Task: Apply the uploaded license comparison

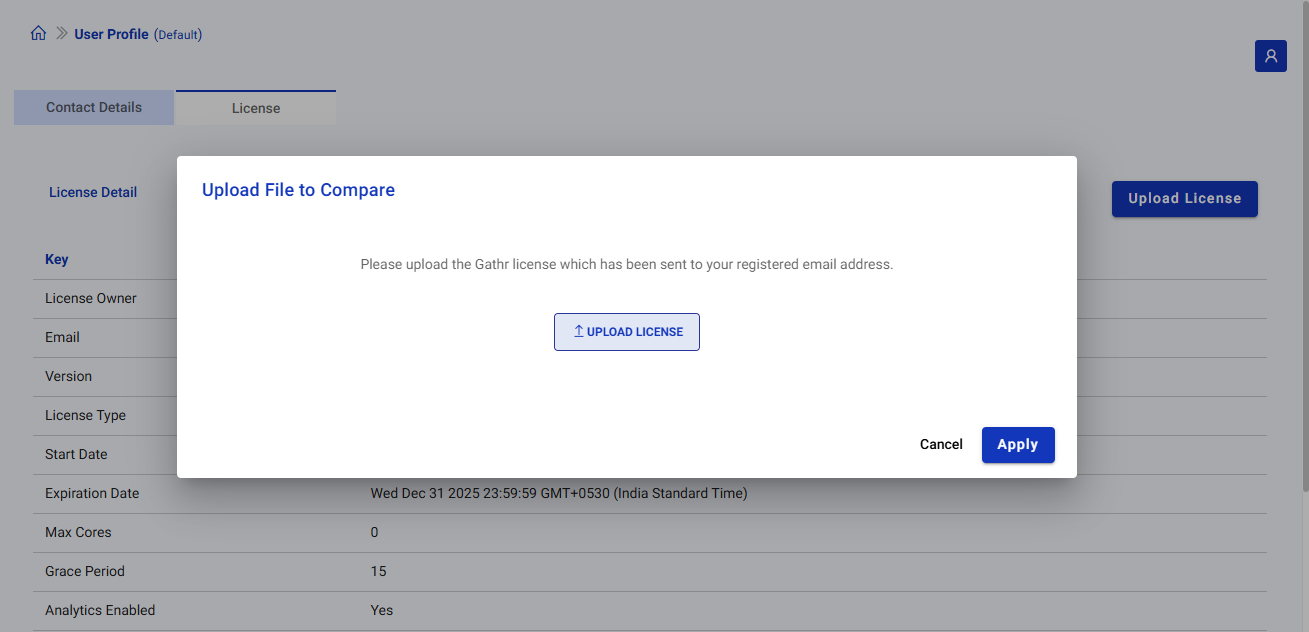Action: tap(1018, 444)
